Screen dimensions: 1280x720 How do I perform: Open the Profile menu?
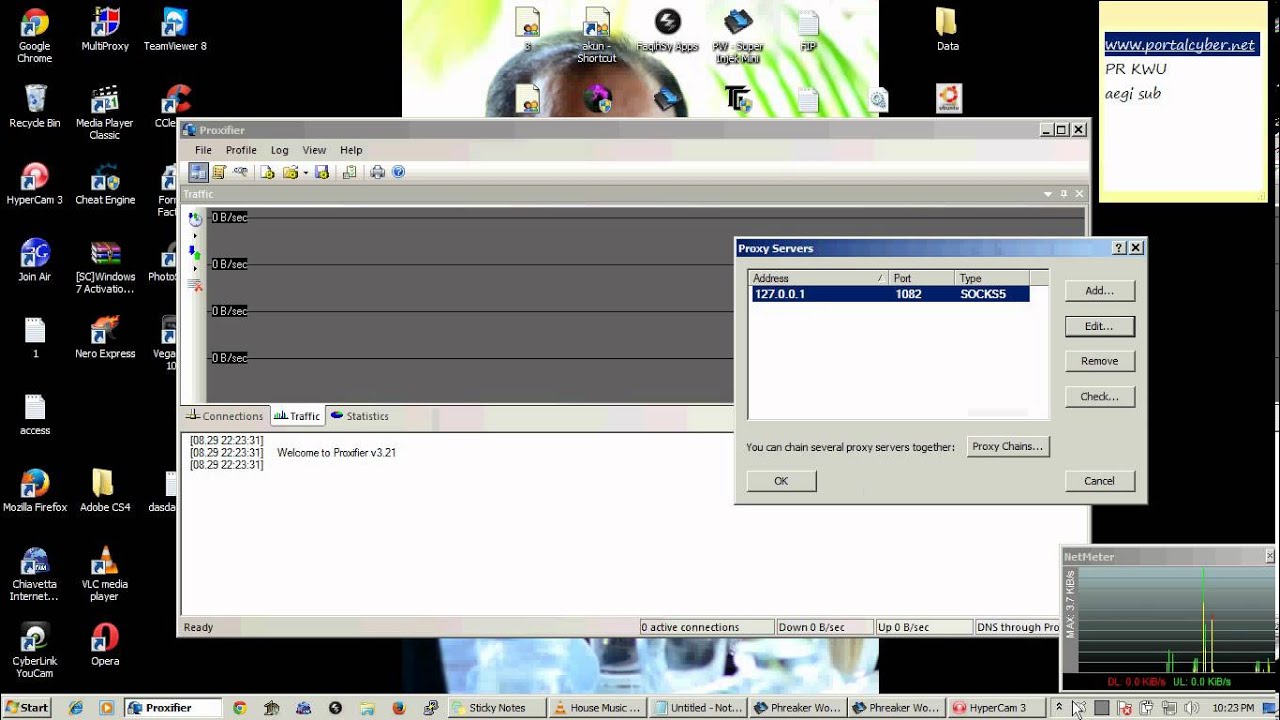[241, 150]
